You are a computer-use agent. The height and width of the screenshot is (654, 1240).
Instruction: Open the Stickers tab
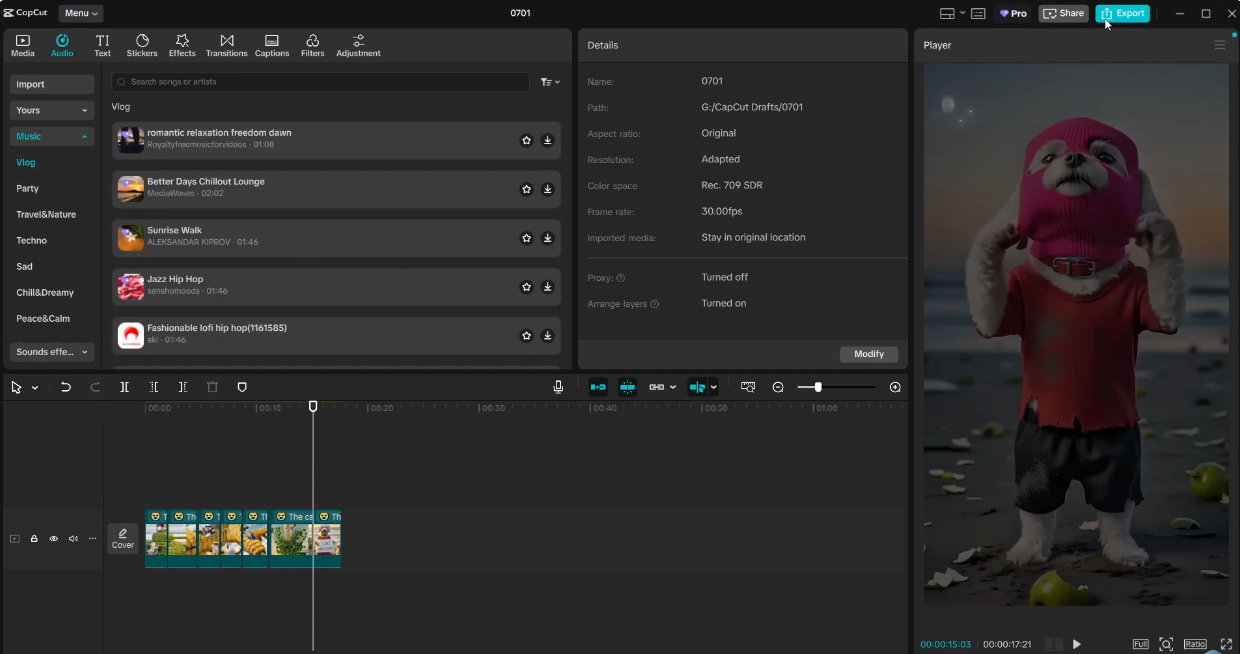coord(142,45)
